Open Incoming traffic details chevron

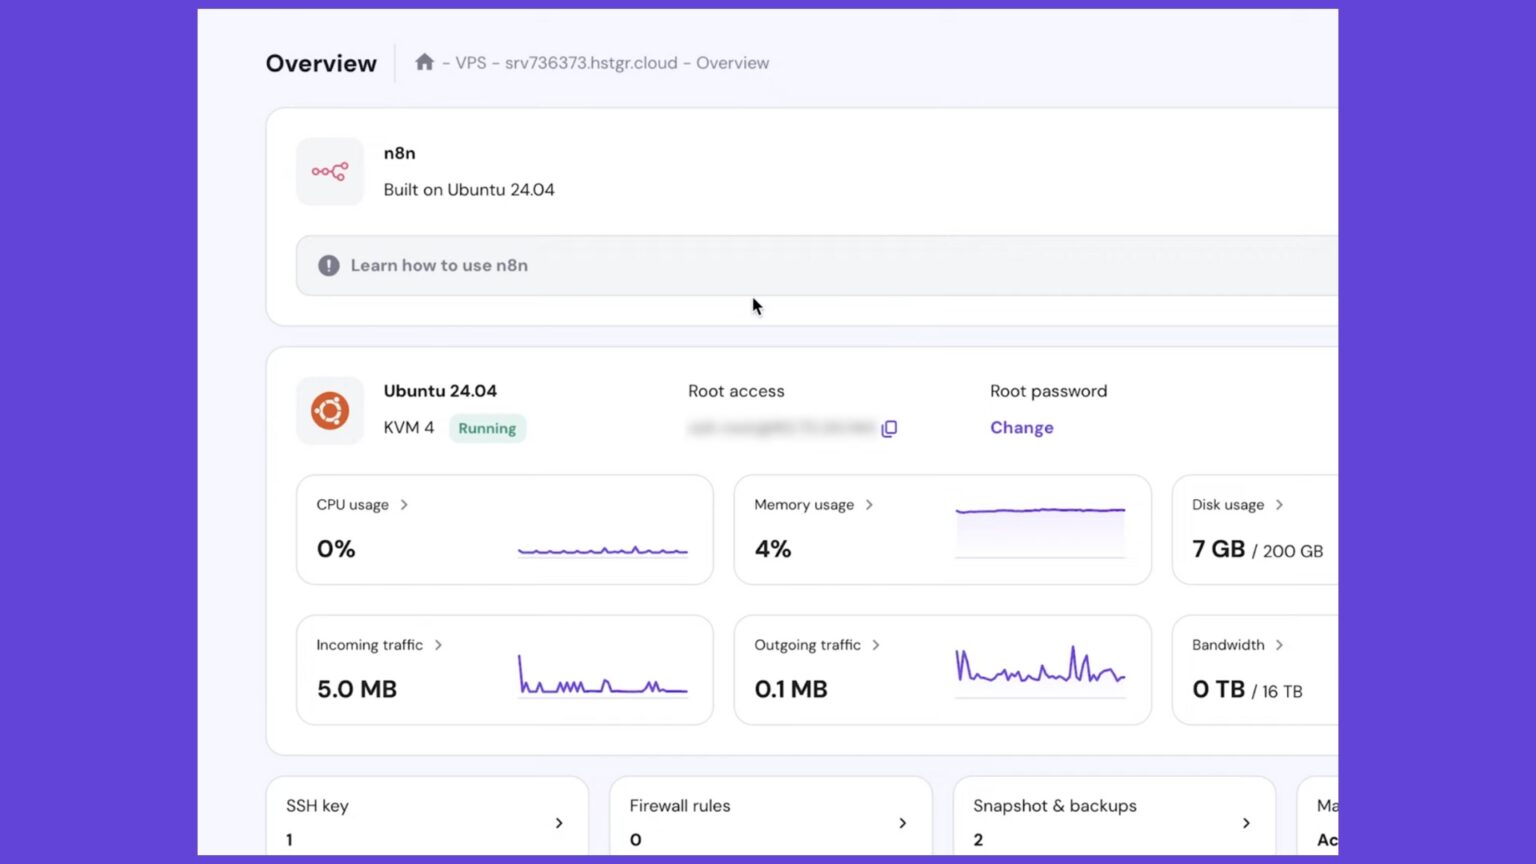point(438,645)
